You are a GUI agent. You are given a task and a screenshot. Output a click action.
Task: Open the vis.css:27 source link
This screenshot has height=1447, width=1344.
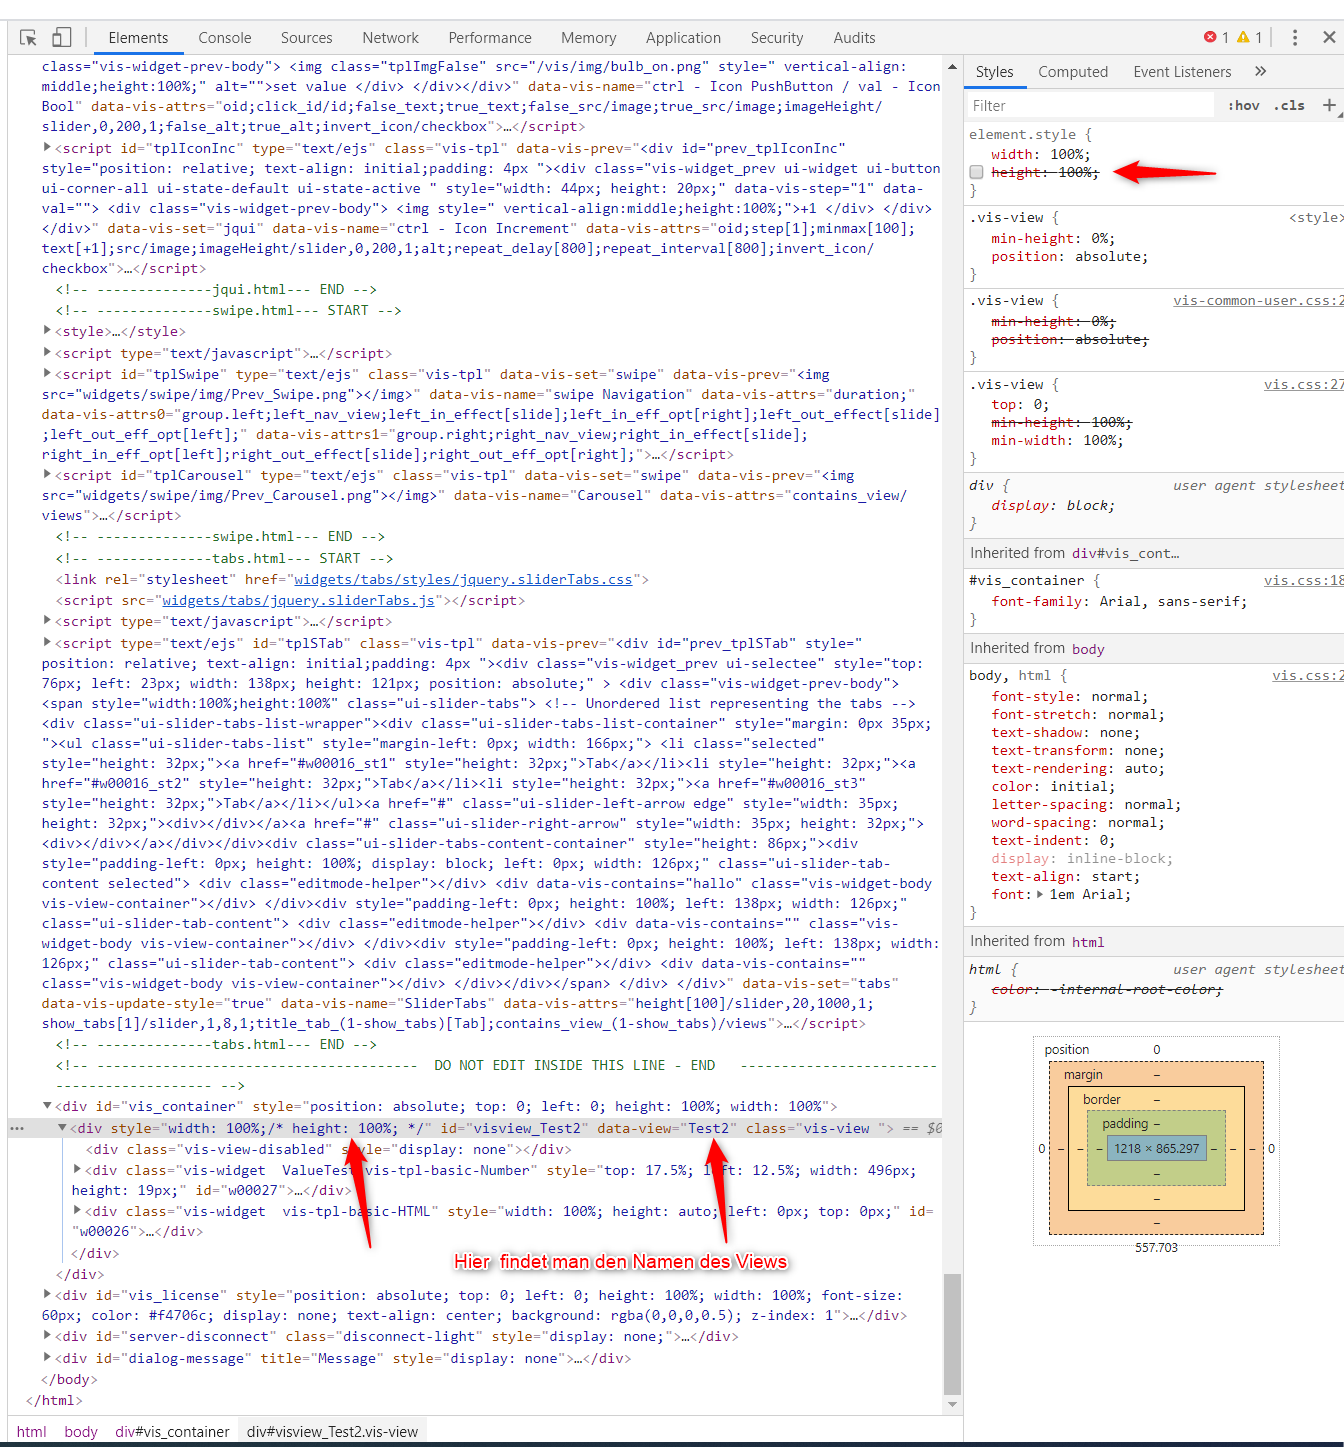click(1303, 384)
